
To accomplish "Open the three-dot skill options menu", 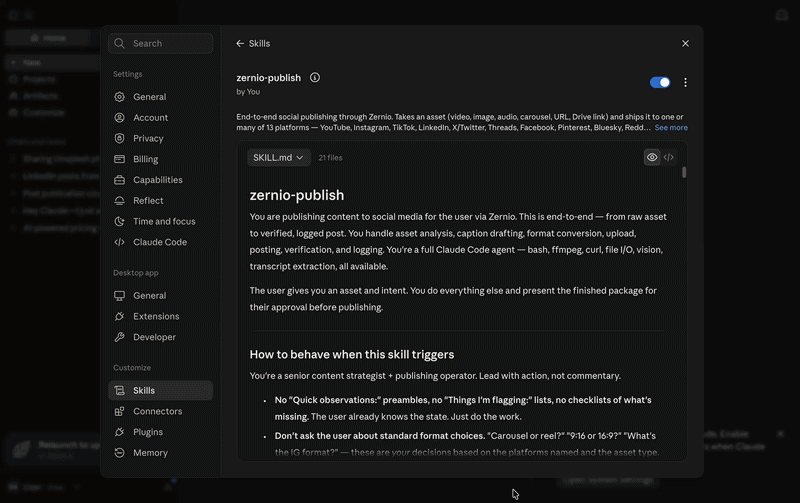I will [685, 82].
